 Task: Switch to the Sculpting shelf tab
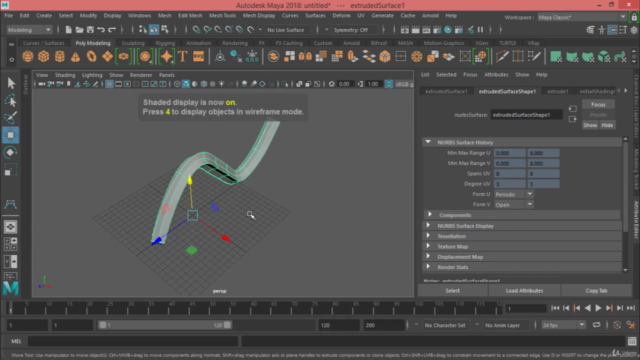click(x=133, y=43)
